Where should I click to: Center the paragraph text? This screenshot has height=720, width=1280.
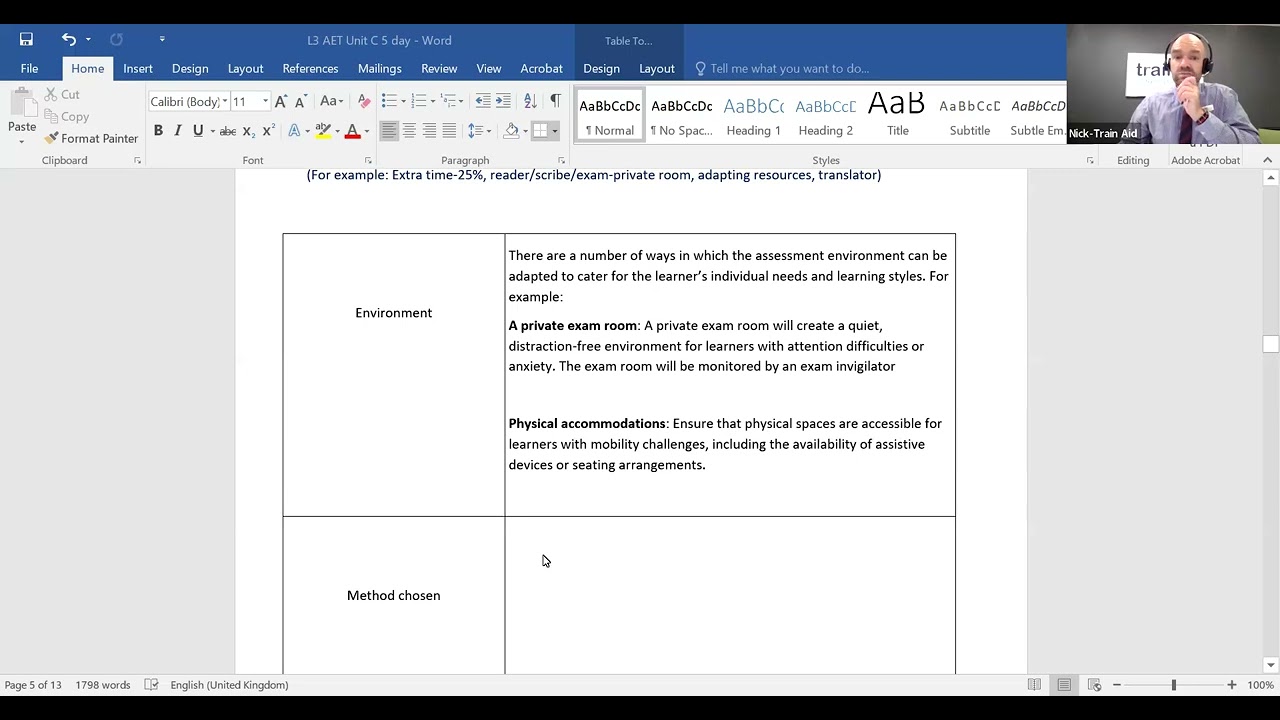click(409, 131)
